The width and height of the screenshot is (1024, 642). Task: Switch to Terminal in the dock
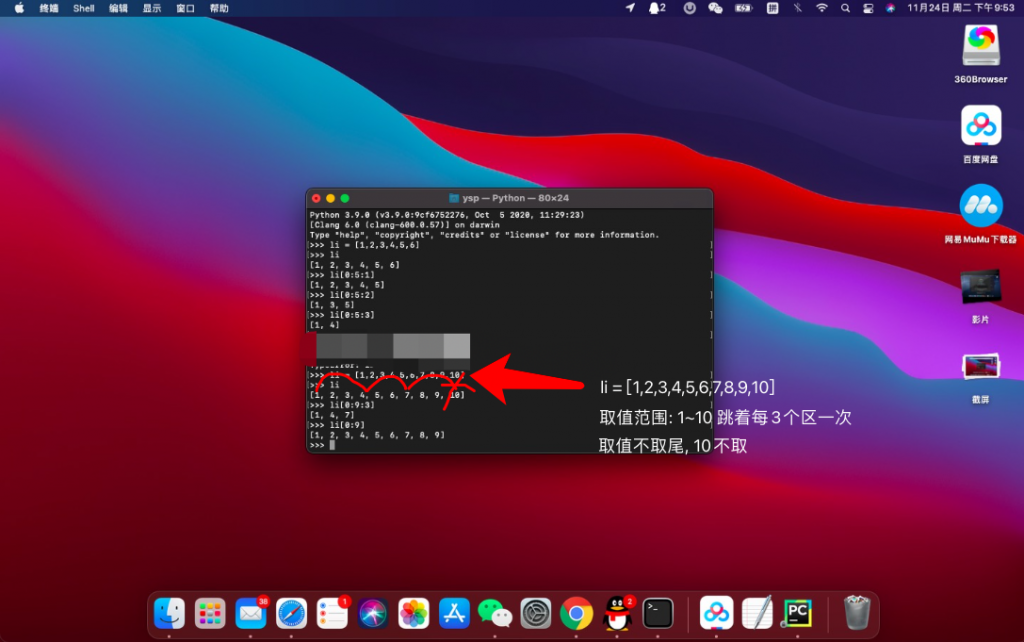click(x=658, y=613)
